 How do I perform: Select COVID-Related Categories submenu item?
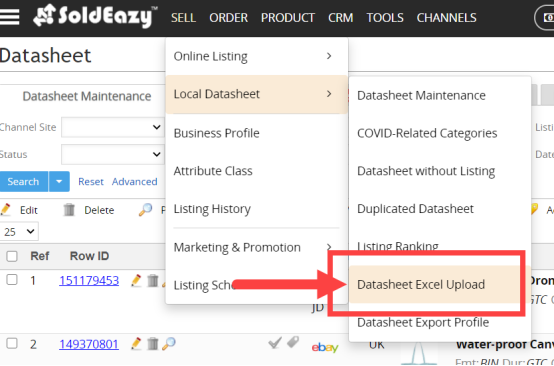pos(440,133)
